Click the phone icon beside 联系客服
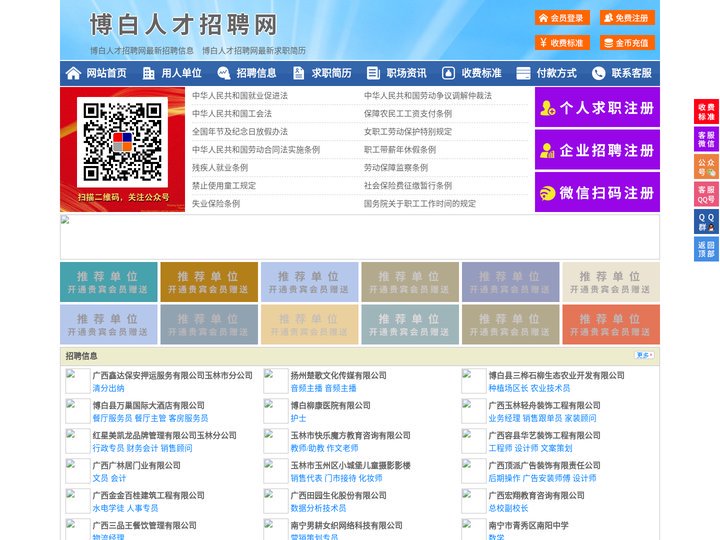 pyautogui.click(x=598, y=73)
